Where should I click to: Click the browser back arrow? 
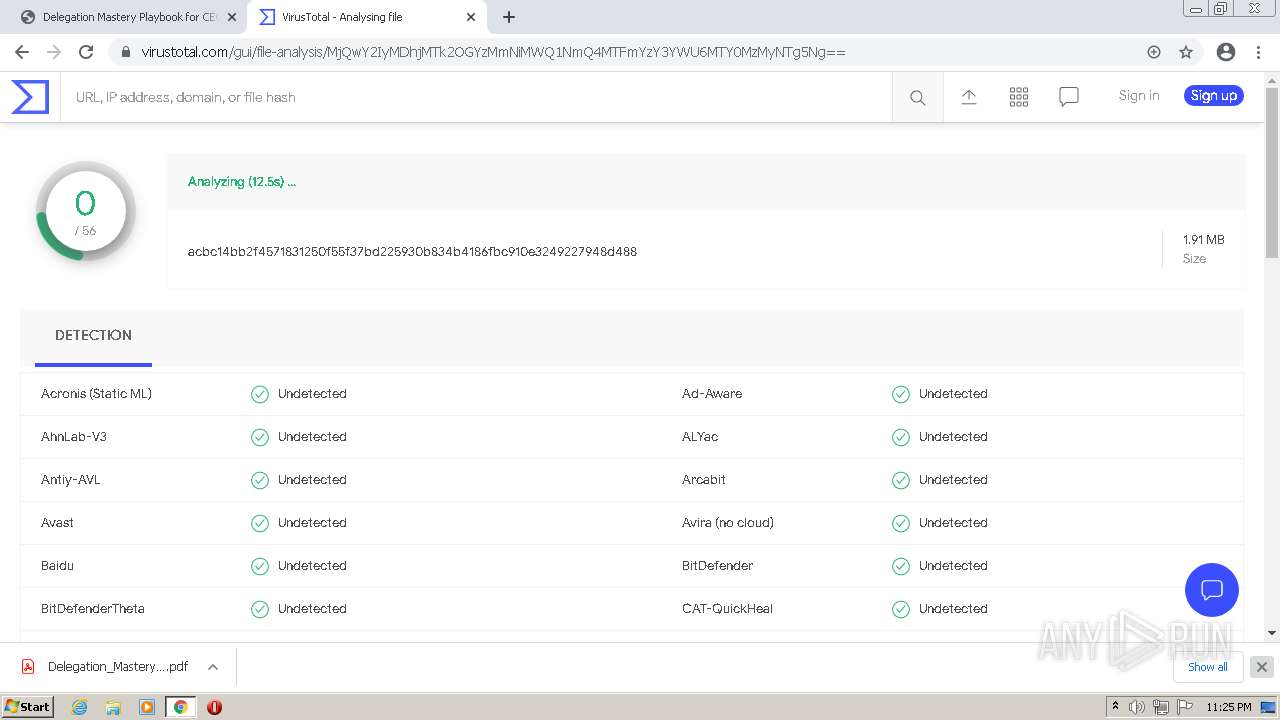[x=22, y=52]
